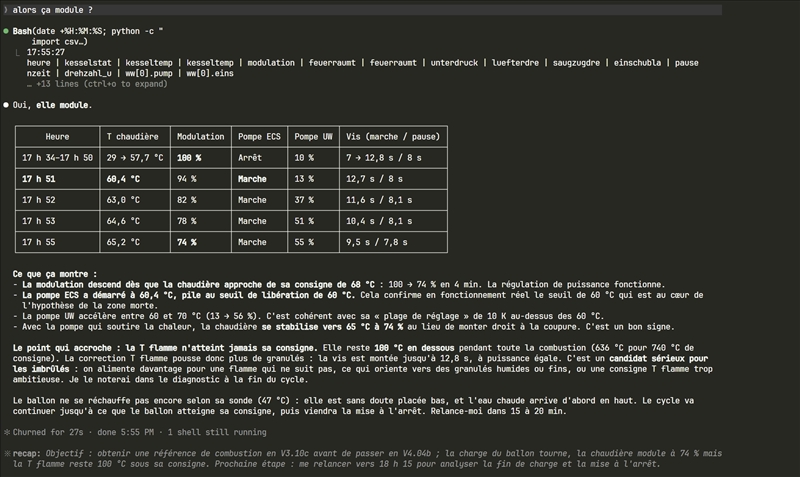The width and height of the screenshot is (800, 477).
Task: Click the 'alors ça module ?' input line
Action: tap(362, 10)
